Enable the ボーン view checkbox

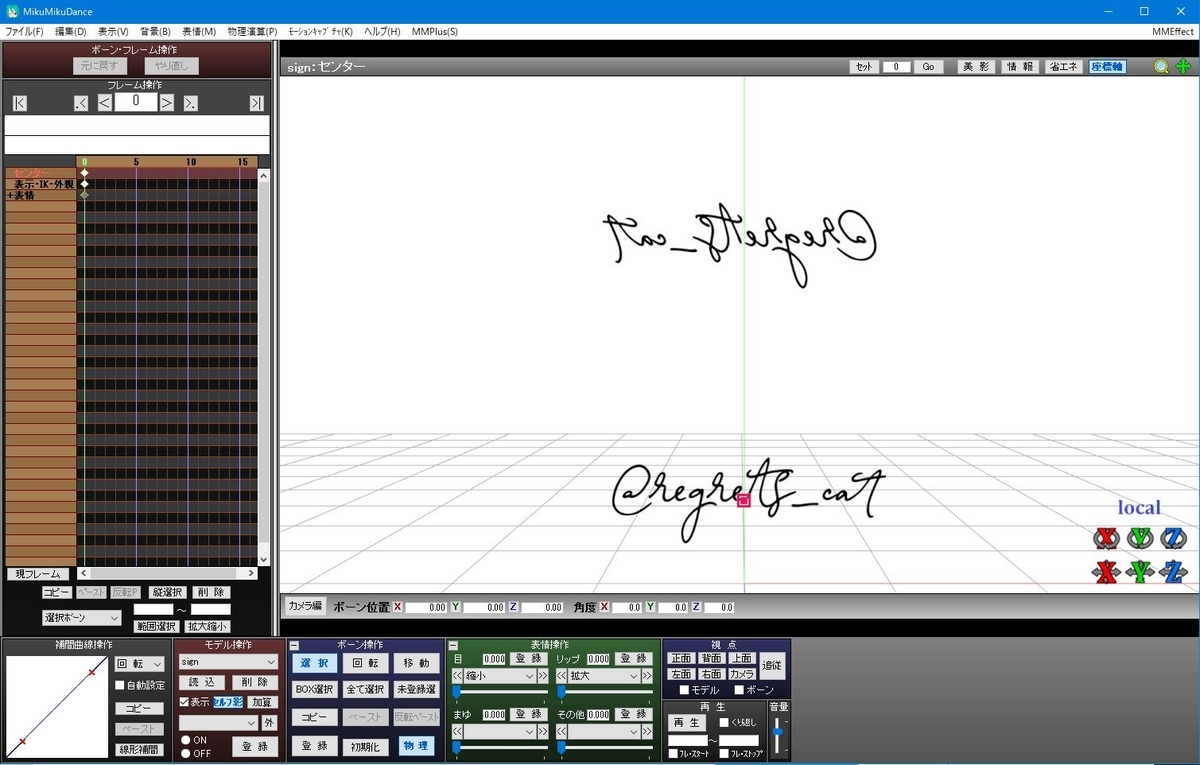click(739, 690)
